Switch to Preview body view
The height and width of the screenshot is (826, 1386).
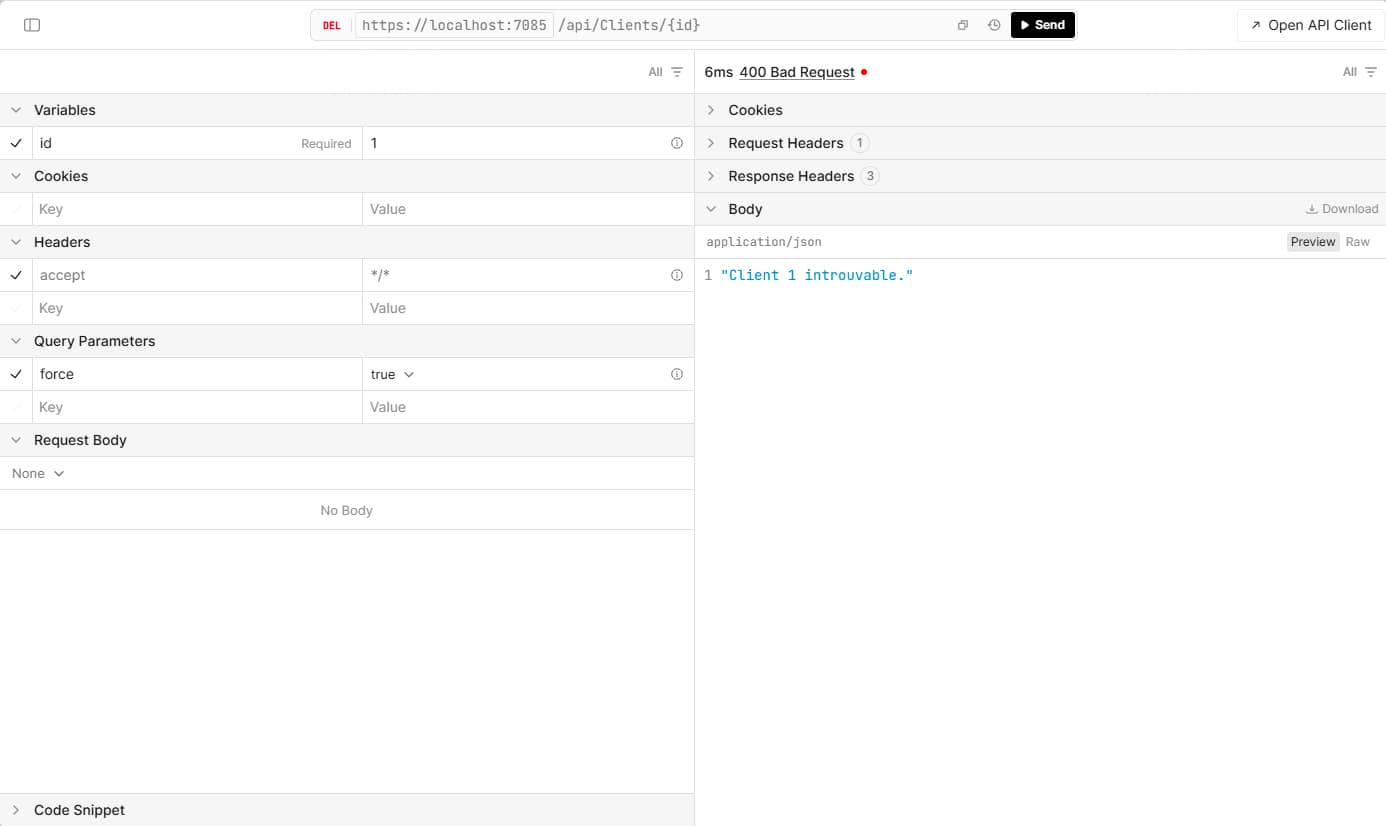(x=1313, y=242)
